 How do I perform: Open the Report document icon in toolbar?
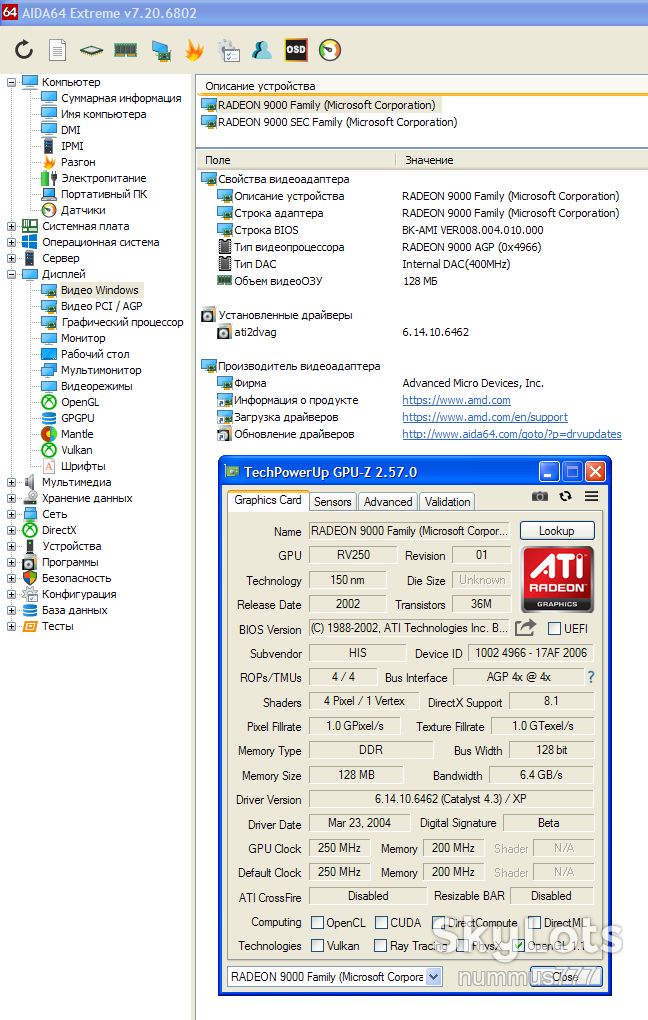point(58,50)
